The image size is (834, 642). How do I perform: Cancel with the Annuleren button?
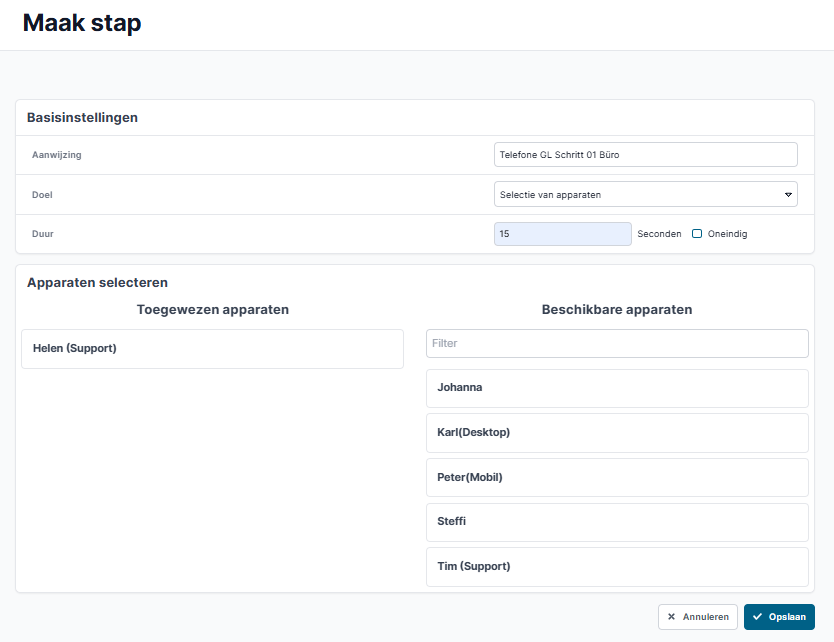(x=698, y=617)
